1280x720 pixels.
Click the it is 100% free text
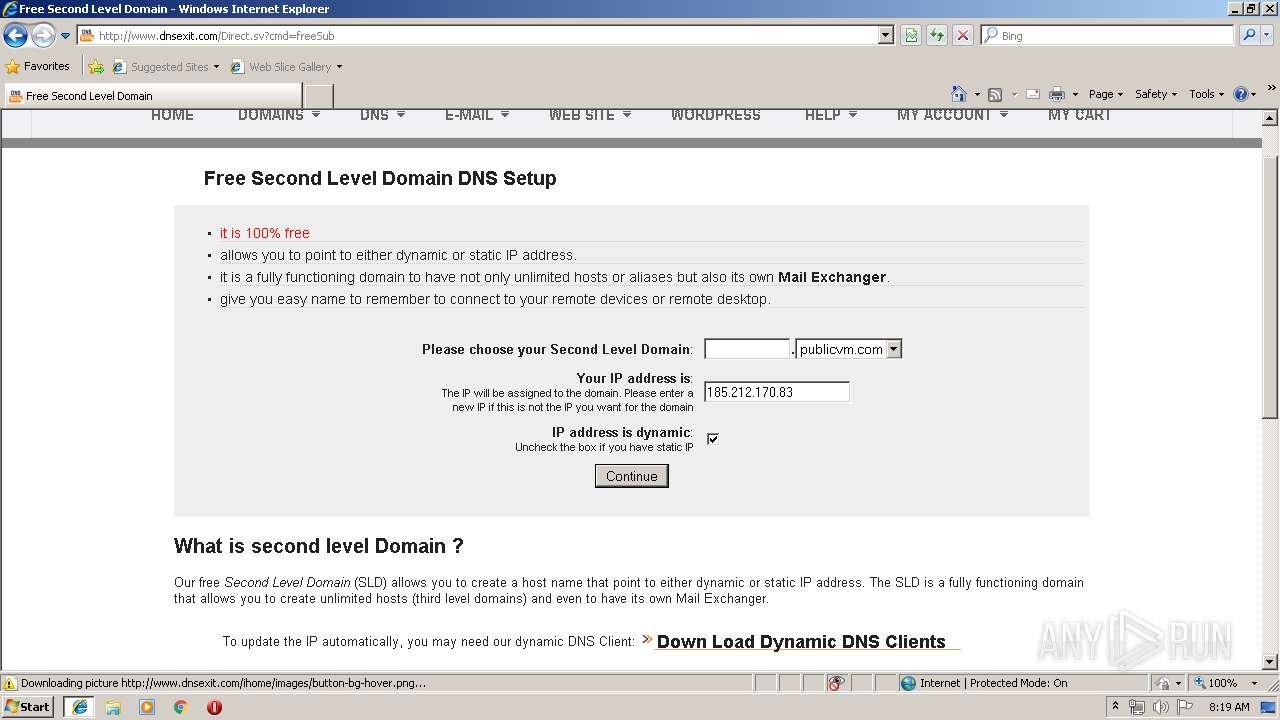(x=265, y=233)
